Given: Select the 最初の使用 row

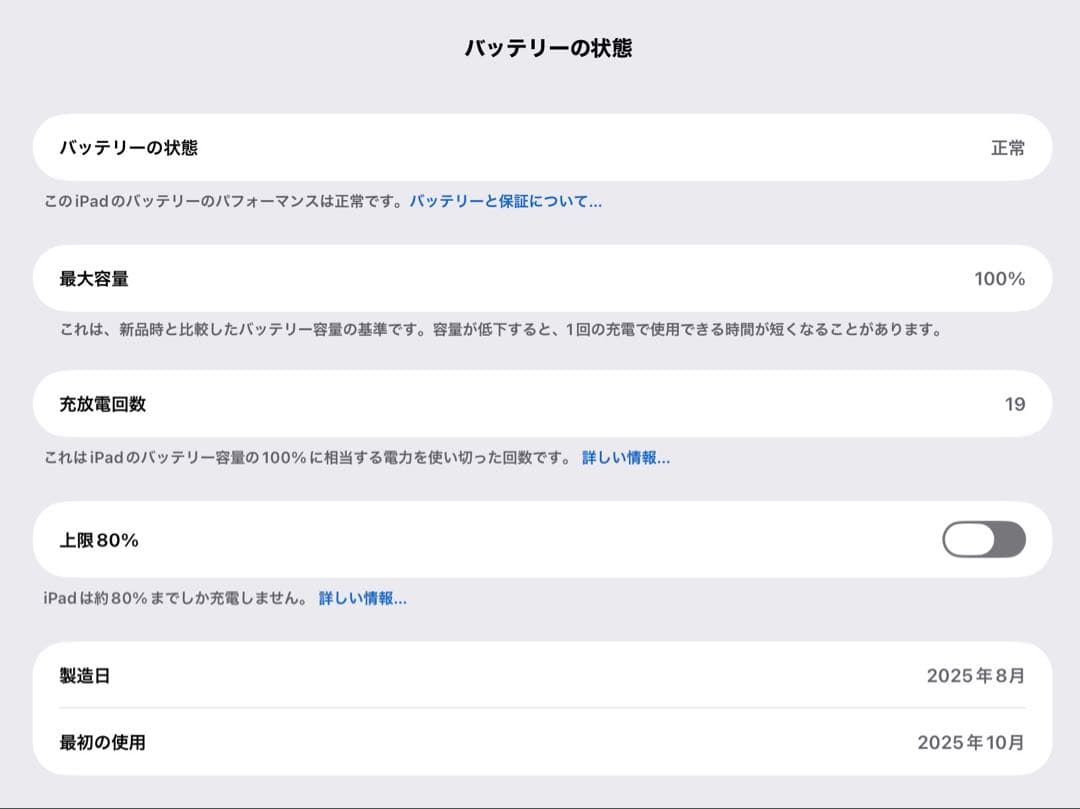Looking at the screenshot, I should pos(540,743).
